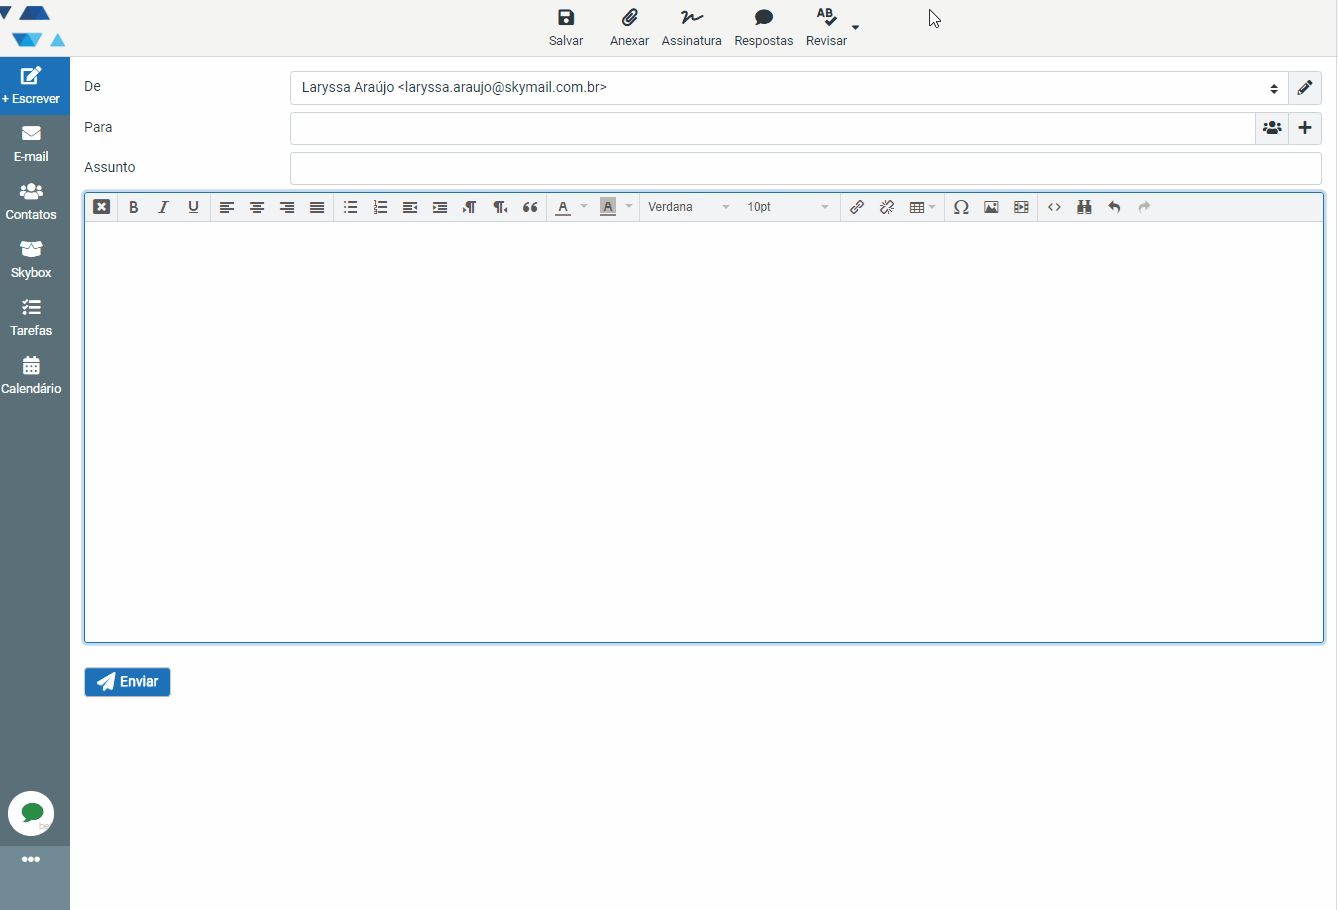This screenshot has height=910, width=1338.
Task: Align text right
Action: tap(287, 207)
